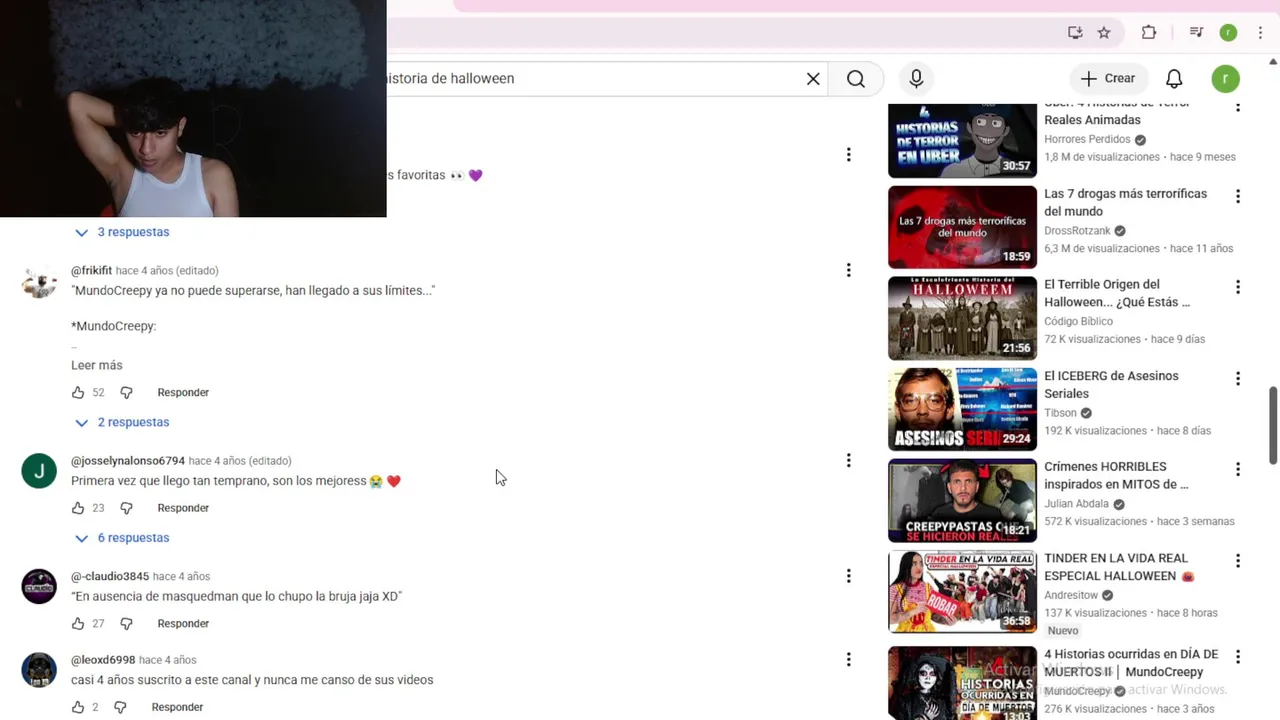Open the Código Bíblico channel

tap(1078, 321)
